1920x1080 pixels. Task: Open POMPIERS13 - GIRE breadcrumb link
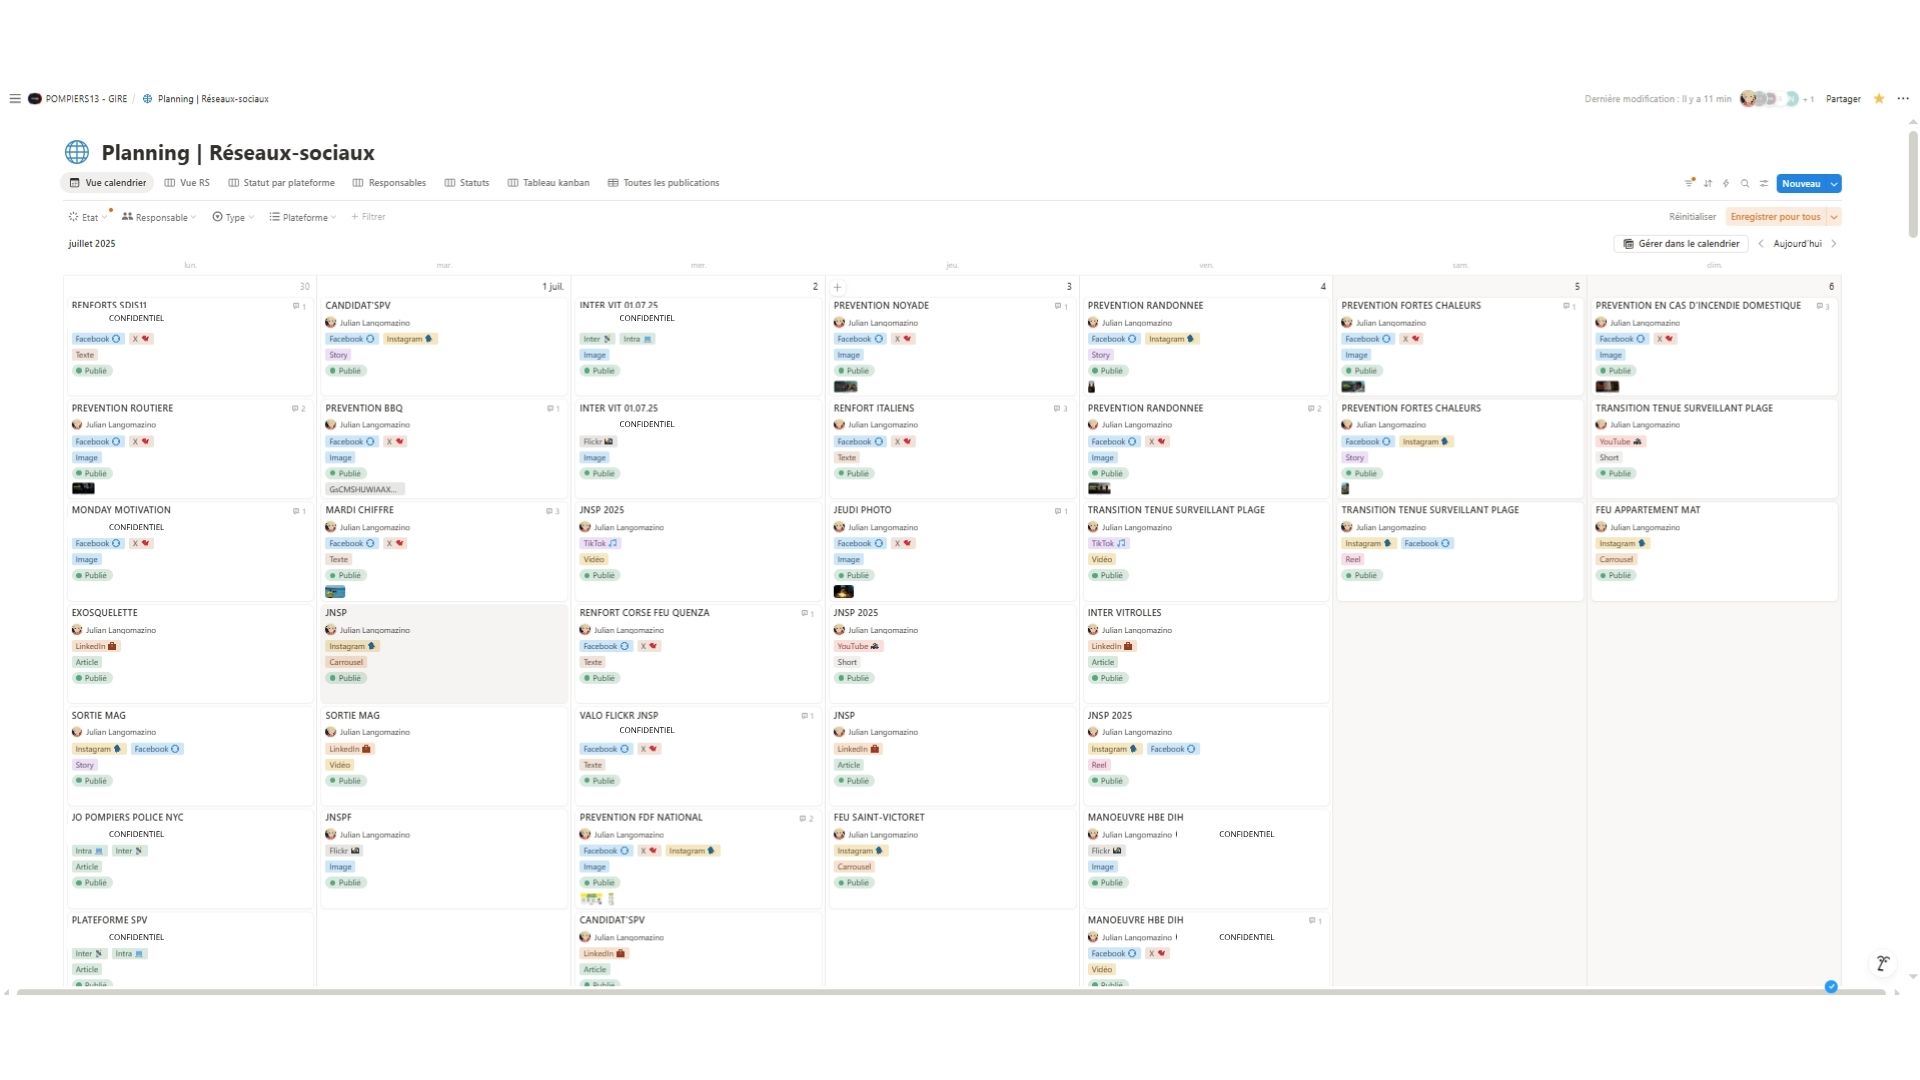[86, 99]
